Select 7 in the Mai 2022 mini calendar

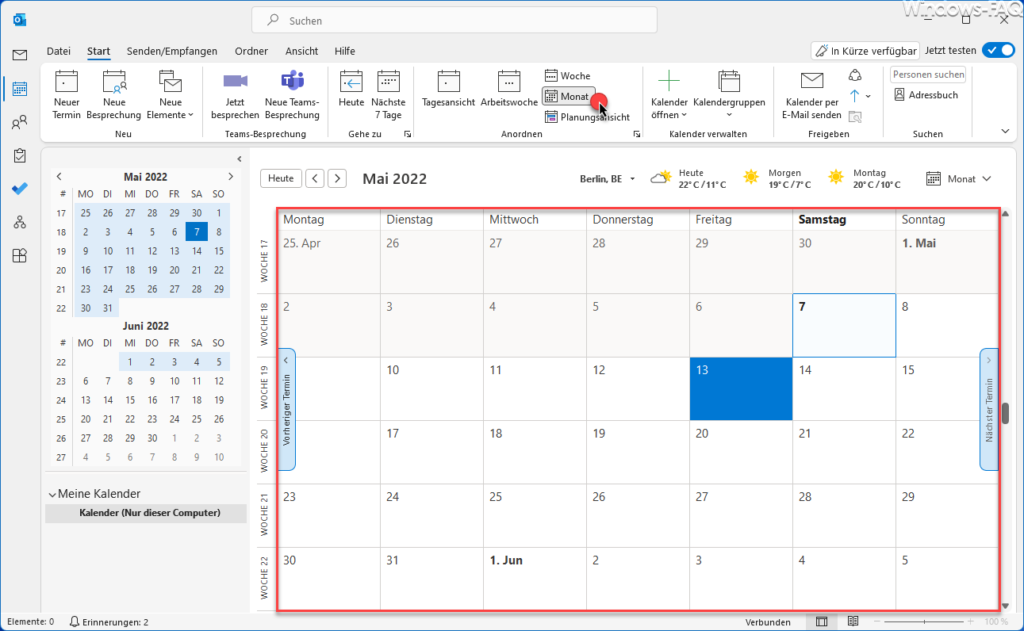point(197,231)
